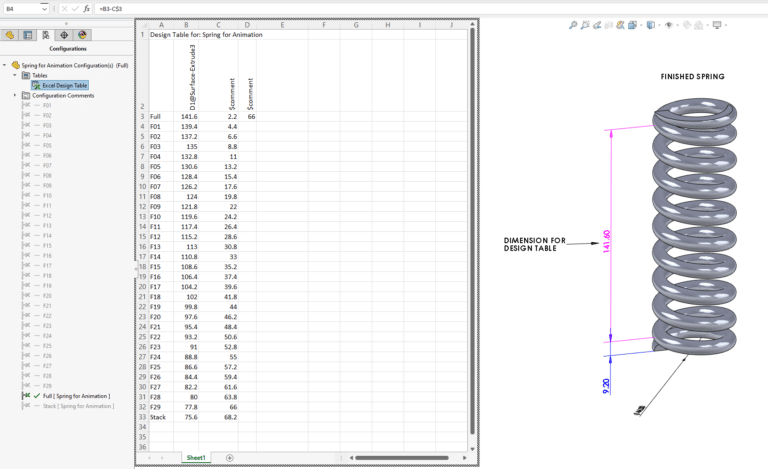Open the View Settings monitor dropdown
768x469 pixels.
pyautogui.click(x=716, y=25)
